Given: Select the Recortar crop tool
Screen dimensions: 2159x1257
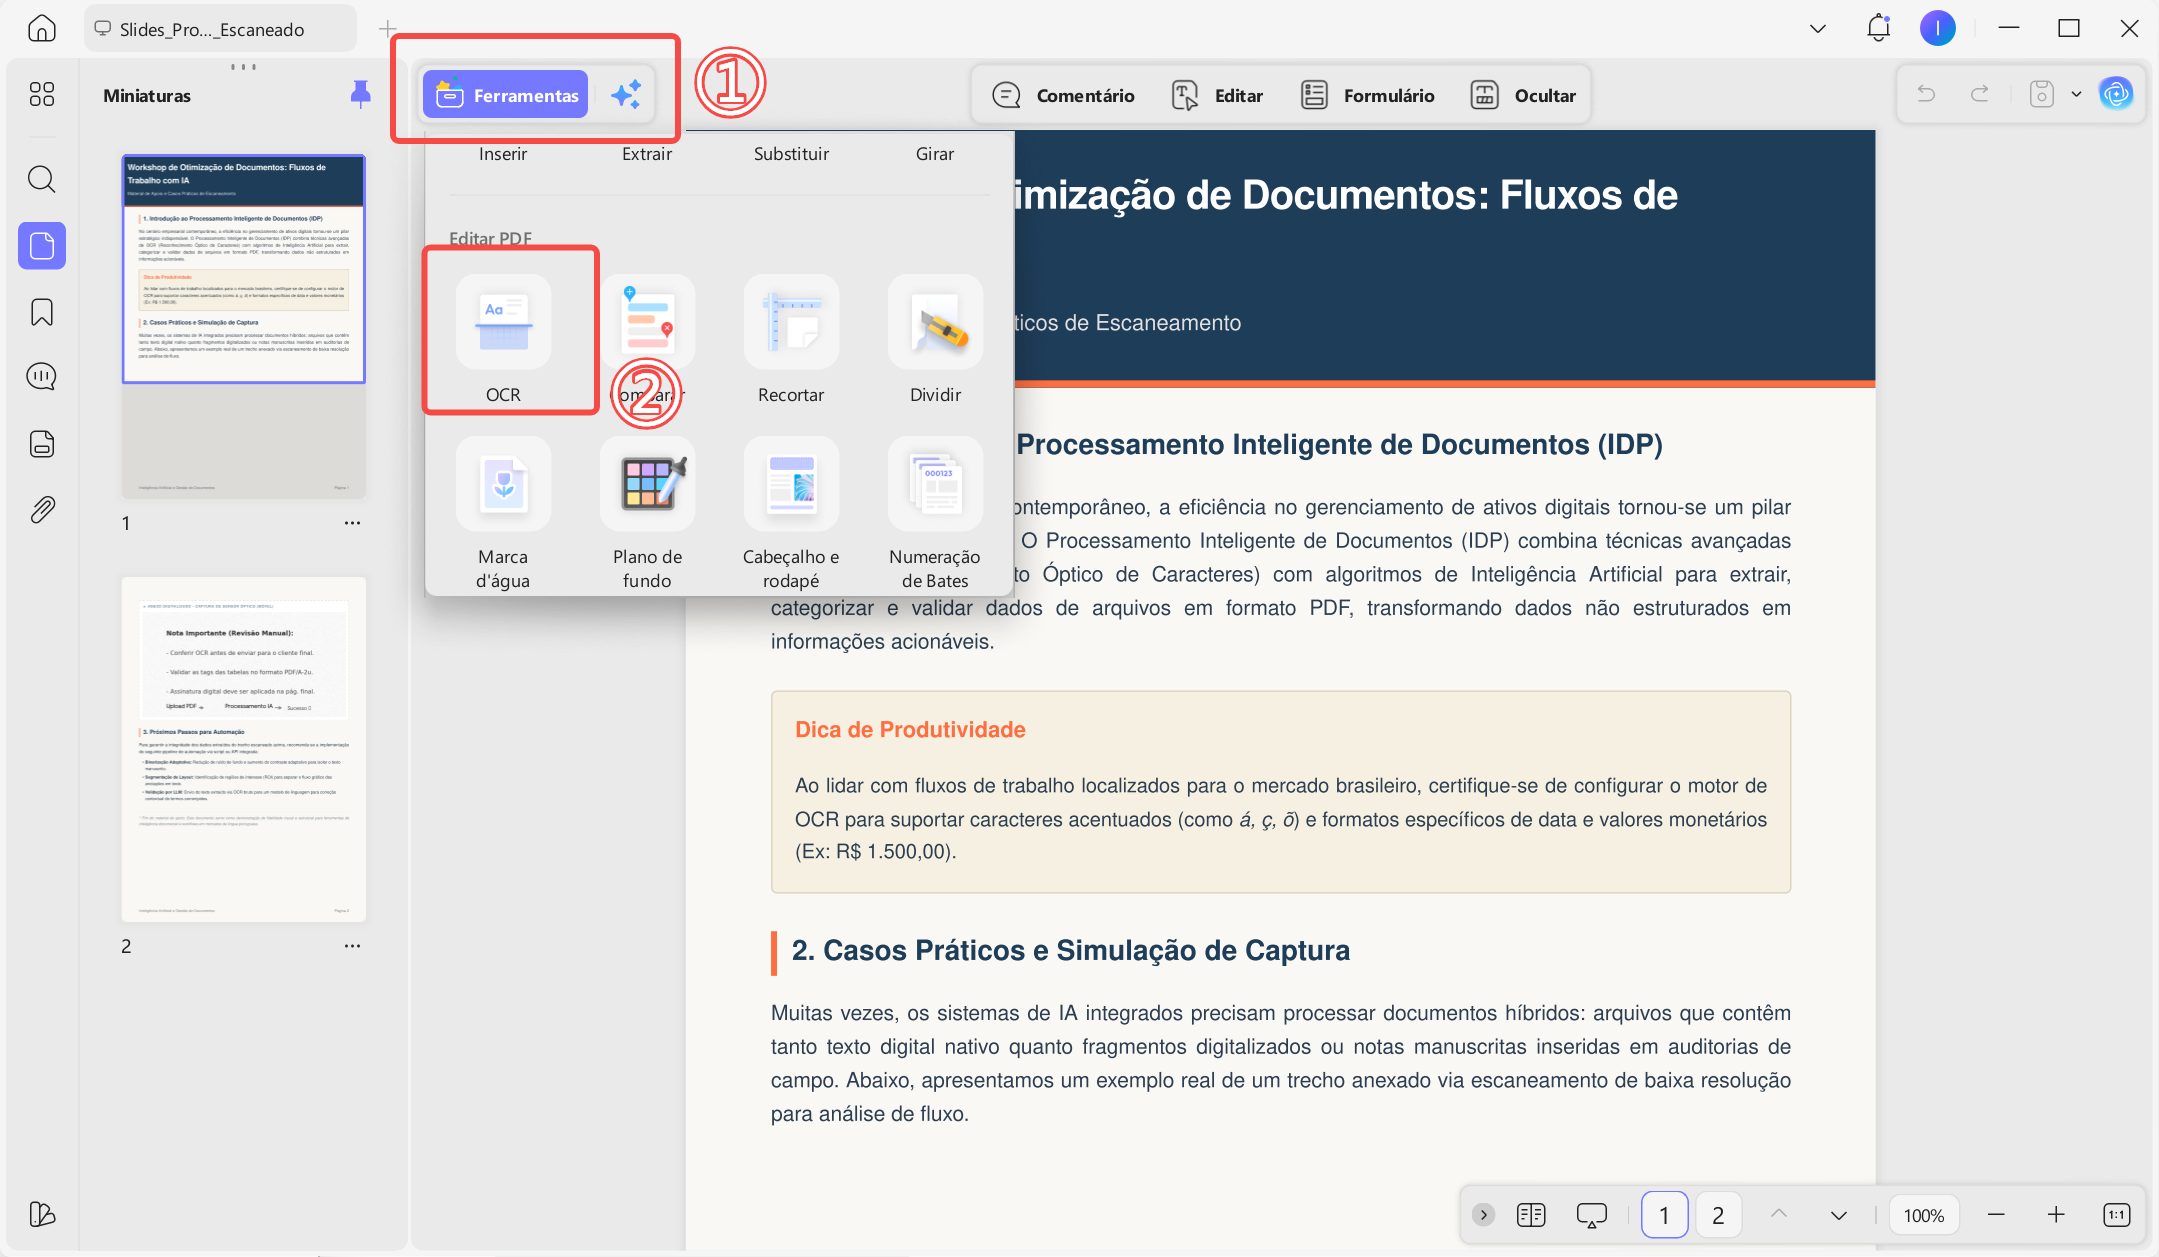Looking at the screenshot, I should click(x=791, y=338).
